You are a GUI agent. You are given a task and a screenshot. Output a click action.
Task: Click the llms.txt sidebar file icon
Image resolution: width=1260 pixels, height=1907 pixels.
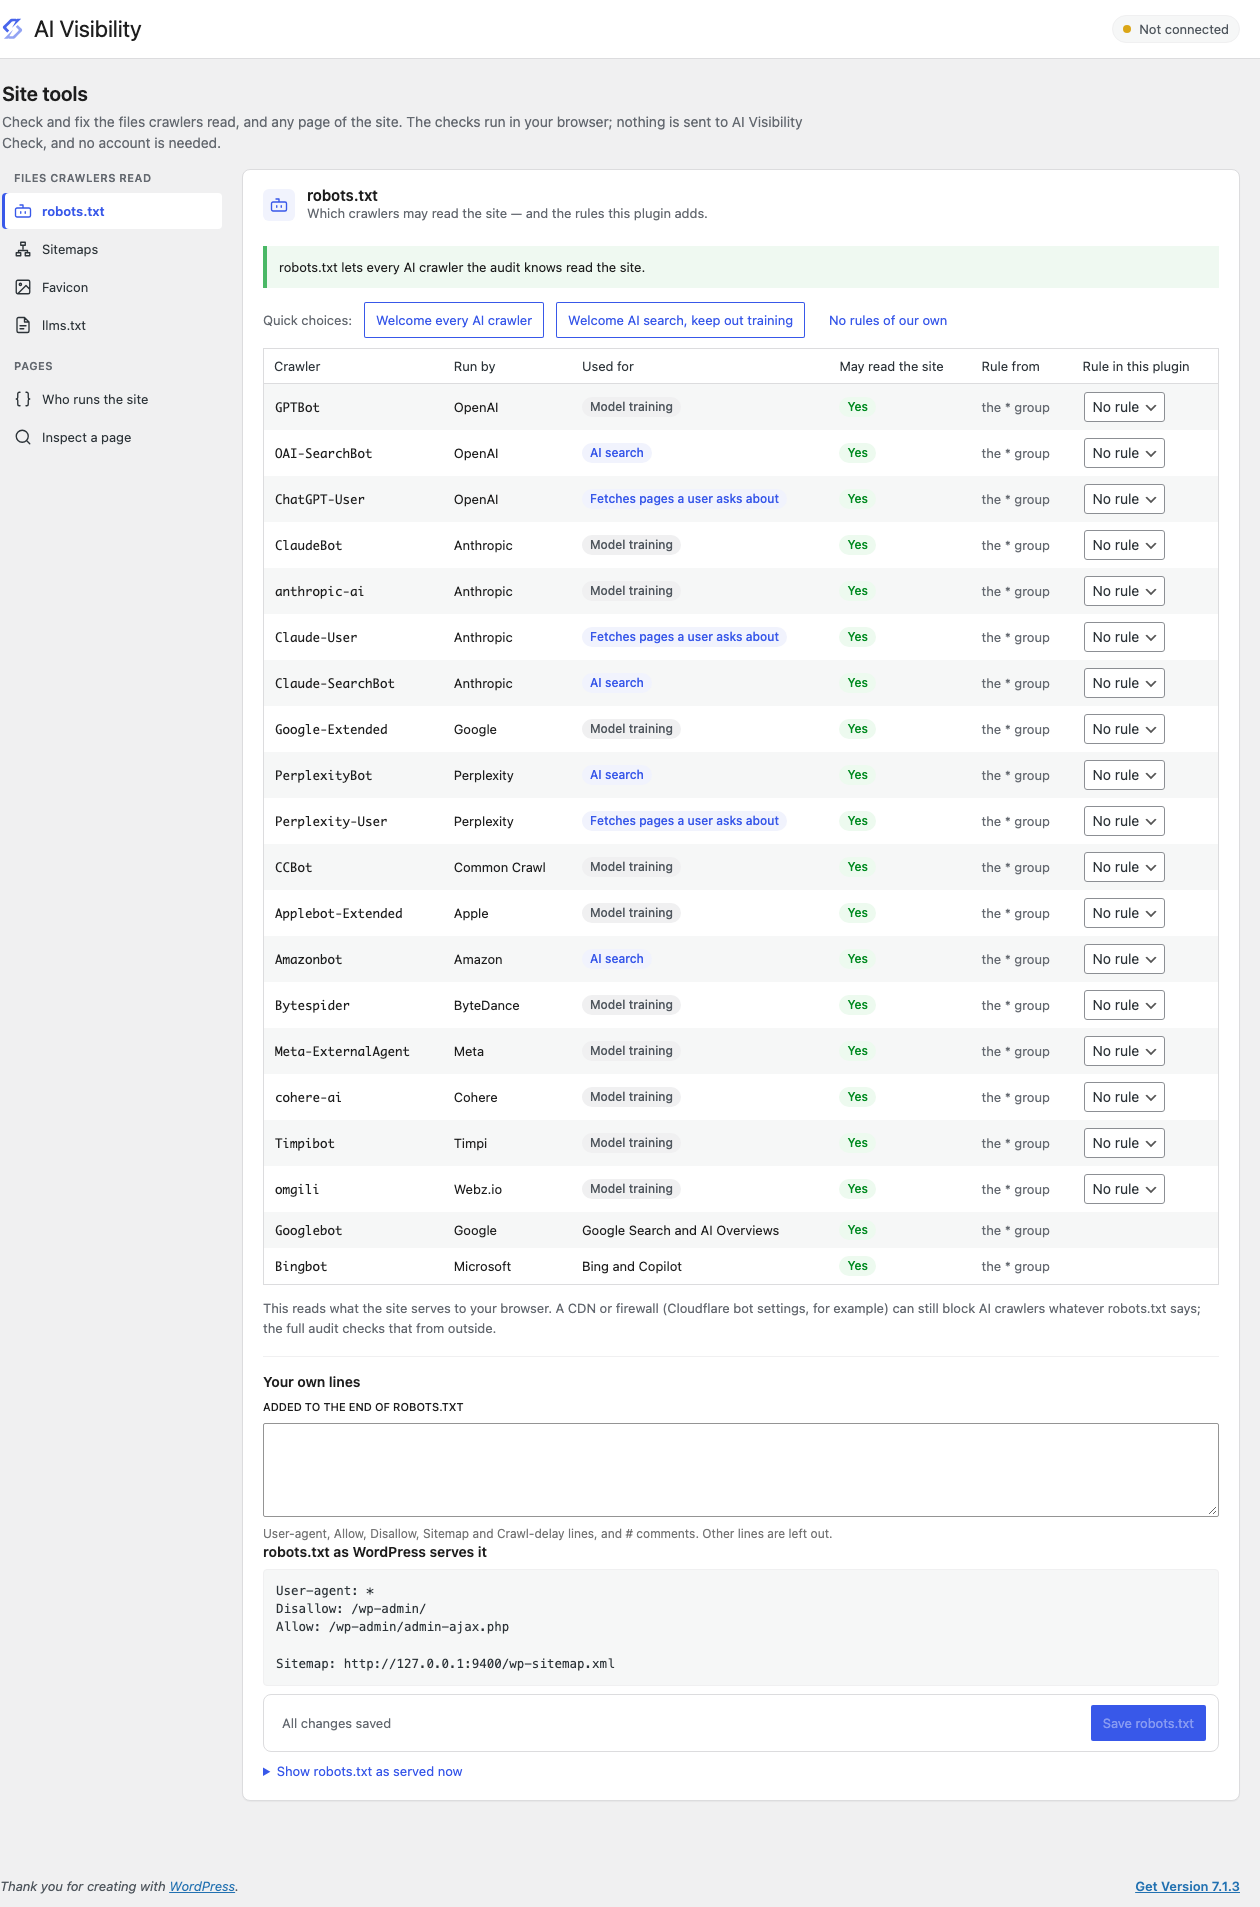(x=23, y=326)
